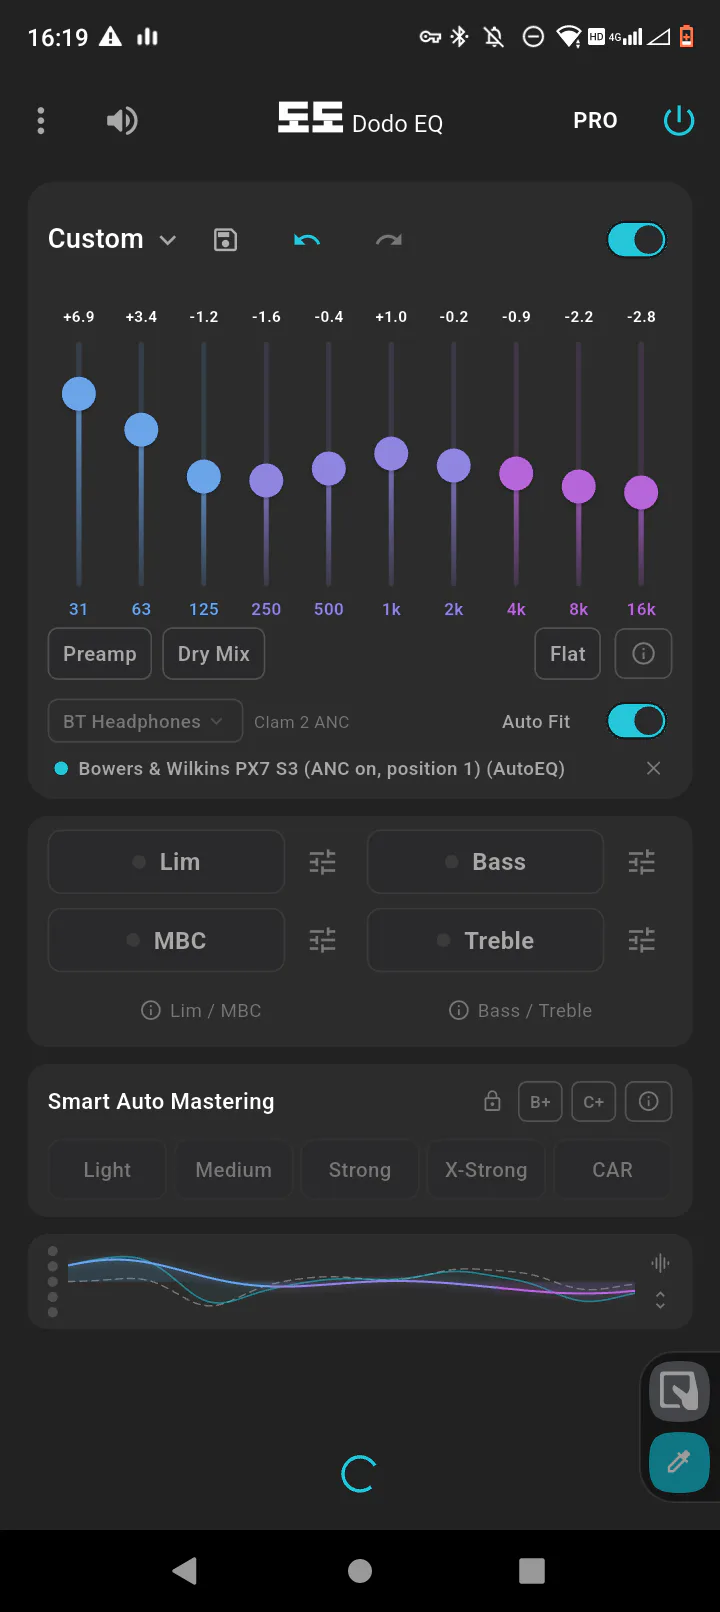Open the Smart Auto Mastering info icon
The height and width of the screenshot is (1612, 720).
click(x=648, y=1102)
